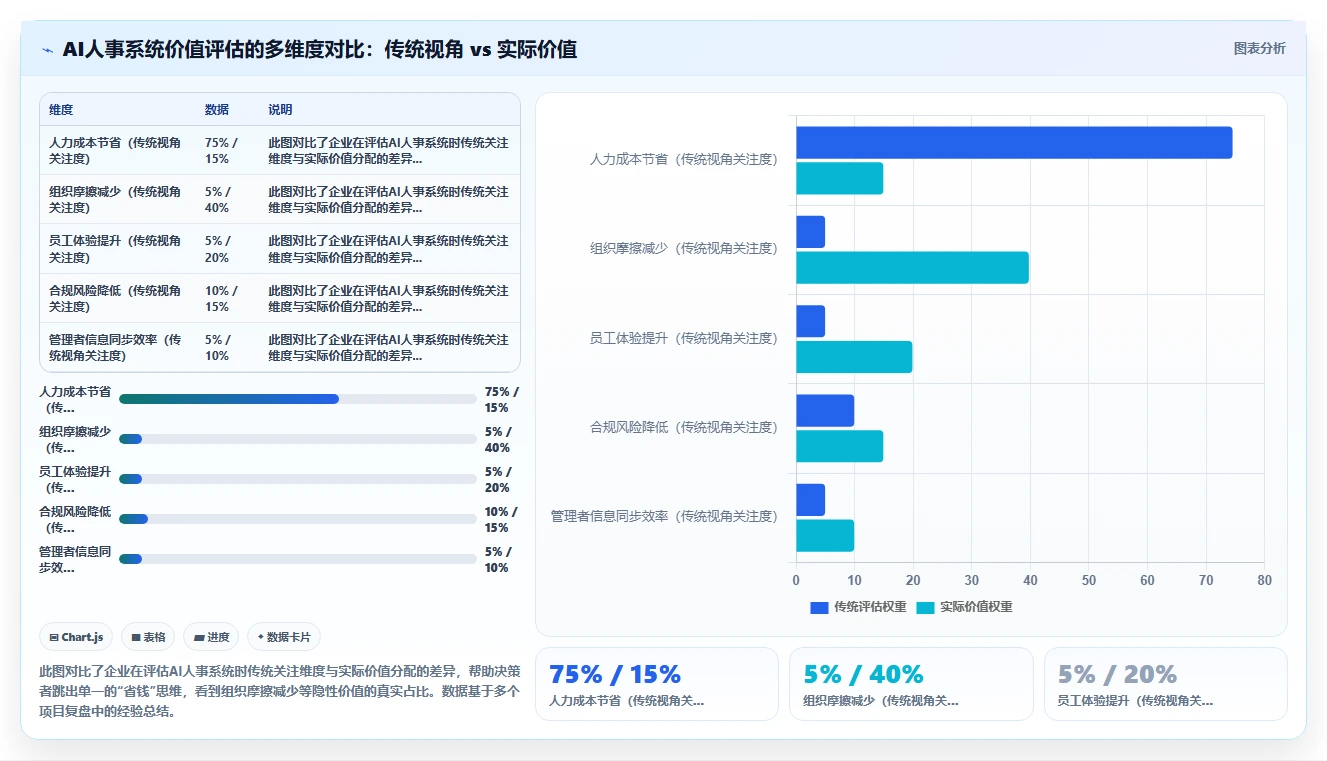
Task: Click the 人力成本节省 progress bar
Action: tap(298, 399)
